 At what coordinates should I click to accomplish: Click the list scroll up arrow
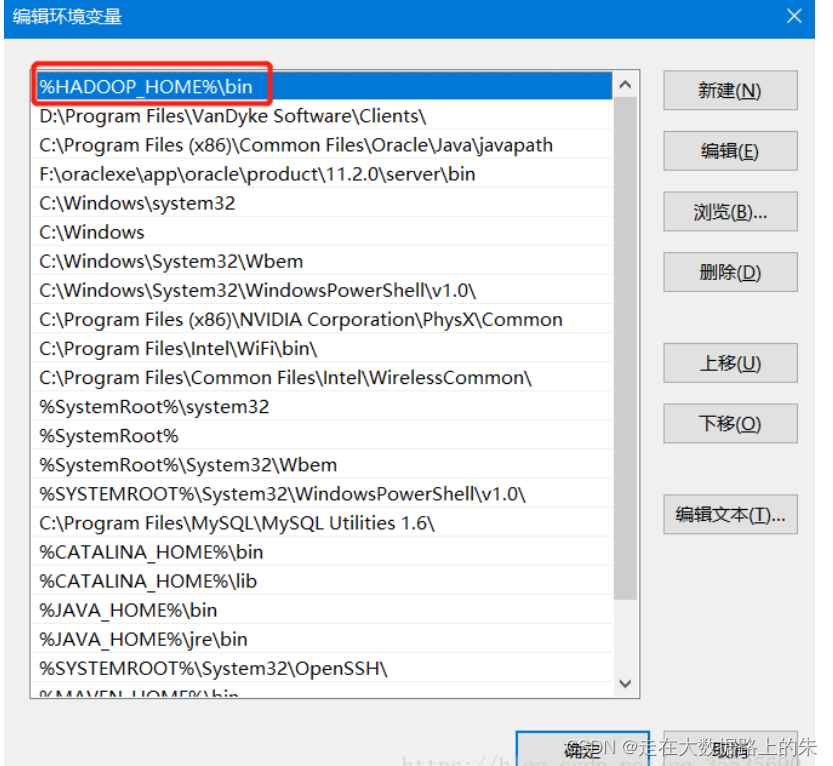(625, 84)
